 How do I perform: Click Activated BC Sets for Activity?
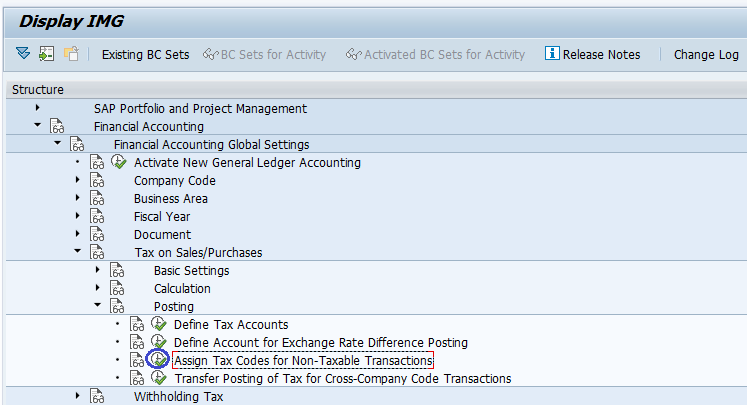pos(435,55)
